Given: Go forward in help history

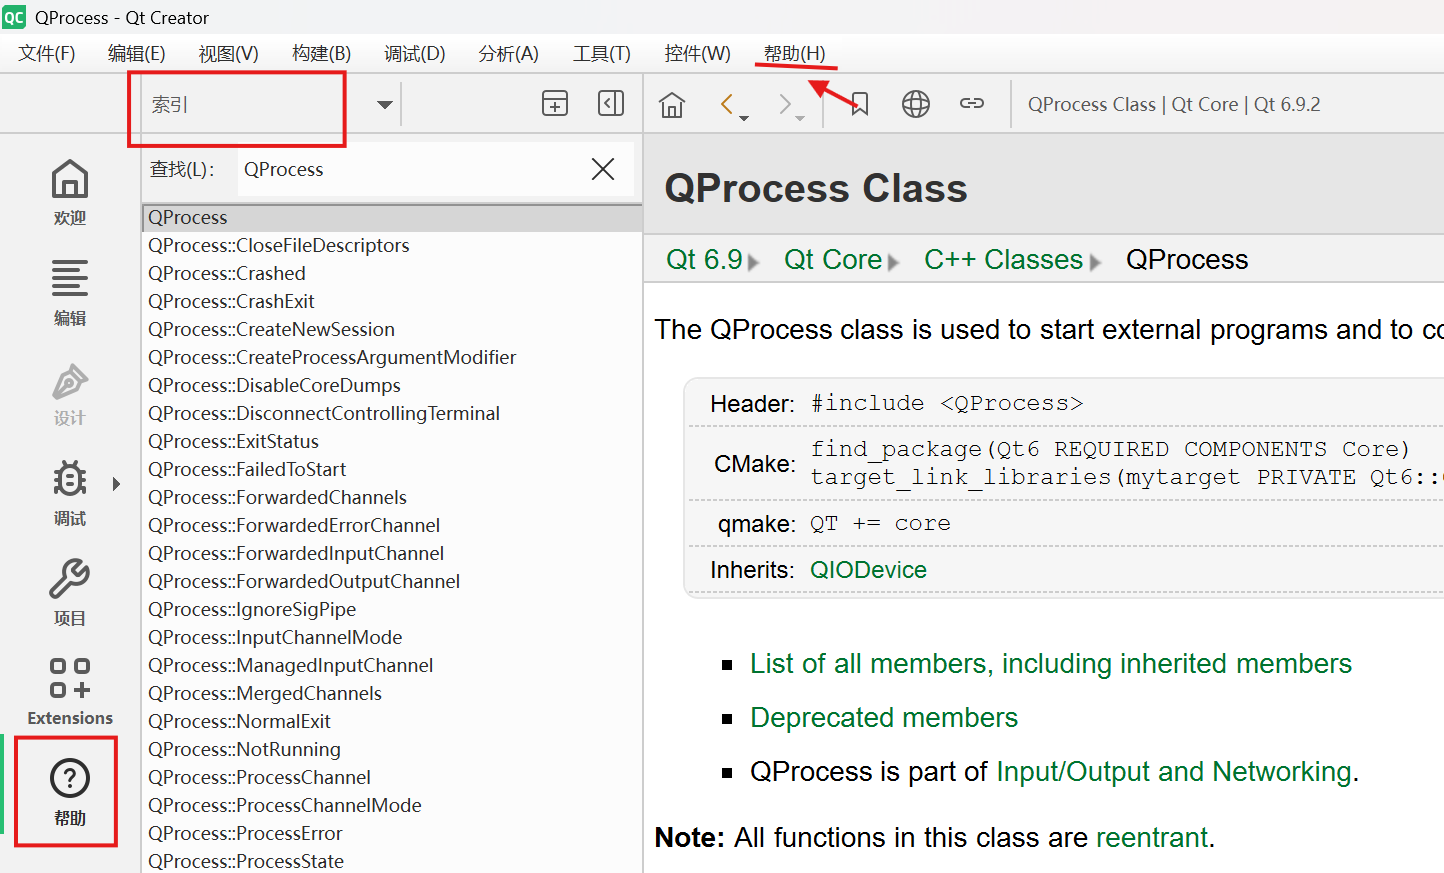Looking at the screenshot, I should [785, 103].
